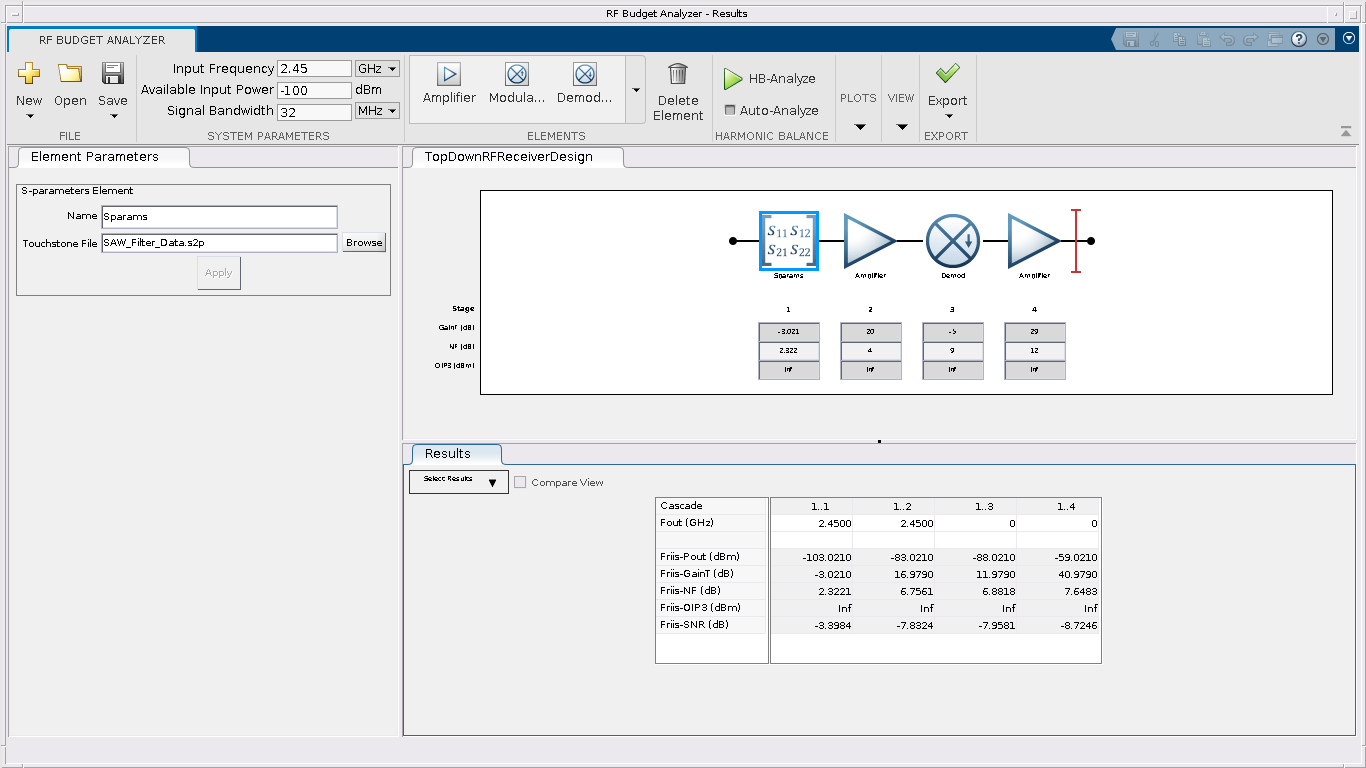Open the Input Frequency GHz unit dropdown

378,69
